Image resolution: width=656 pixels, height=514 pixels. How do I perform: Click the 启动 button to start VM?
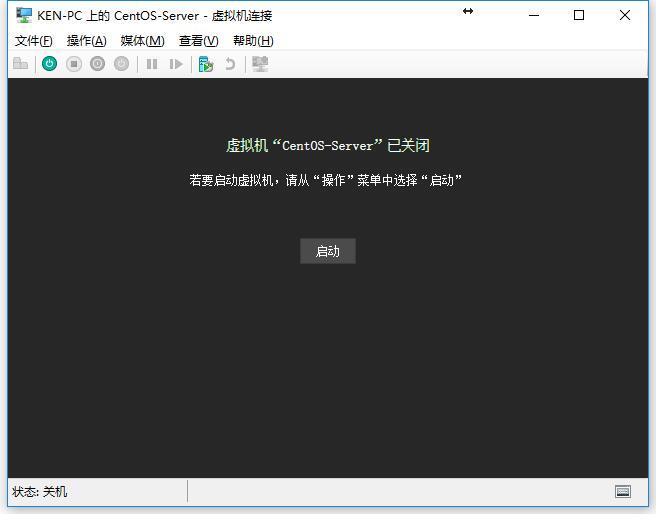coord(328,251)
